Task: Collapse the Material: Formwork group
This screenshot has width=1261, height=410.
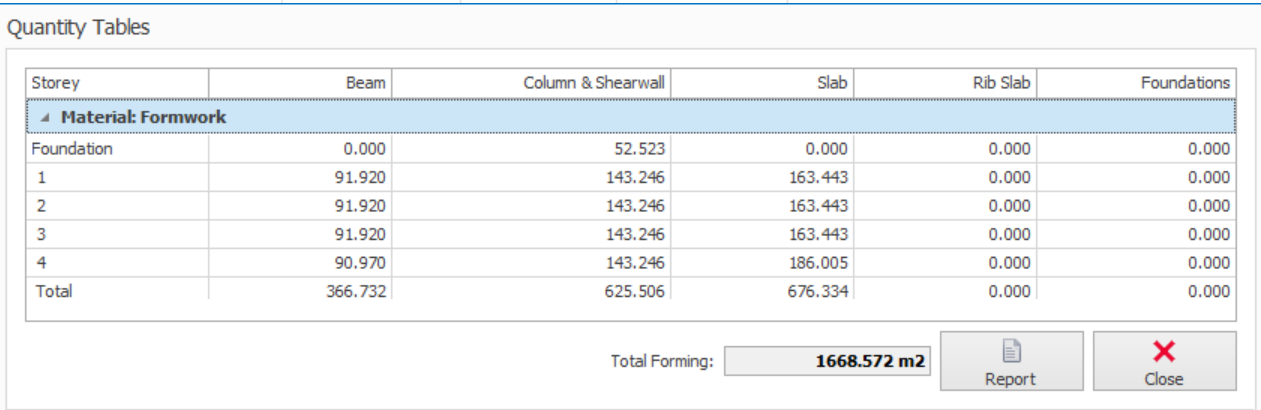Action: point(46,118)
